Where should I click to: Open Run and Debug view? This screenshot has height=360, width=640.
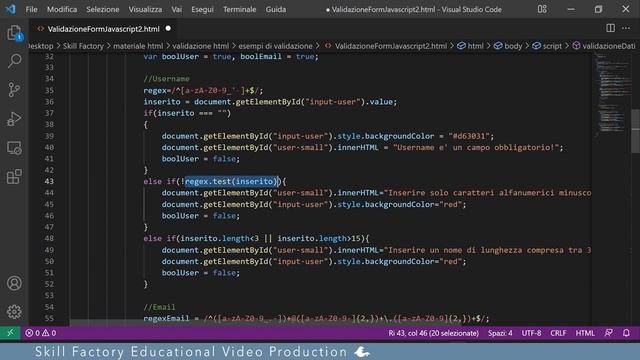click(x=14, y=119)
